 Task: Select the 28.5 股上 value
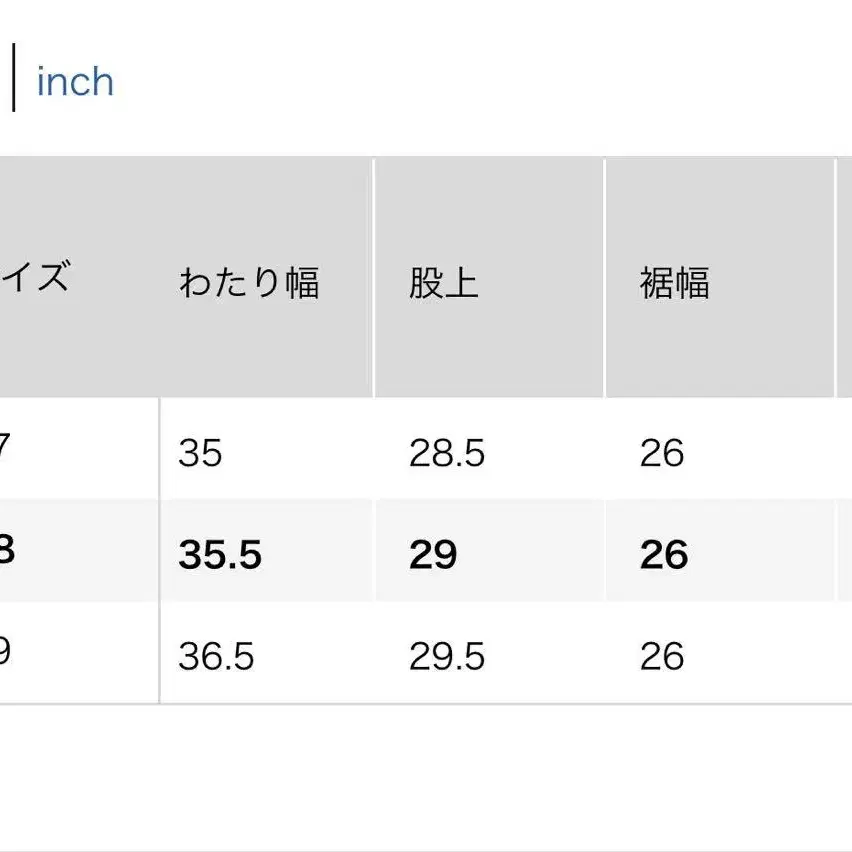447,454
